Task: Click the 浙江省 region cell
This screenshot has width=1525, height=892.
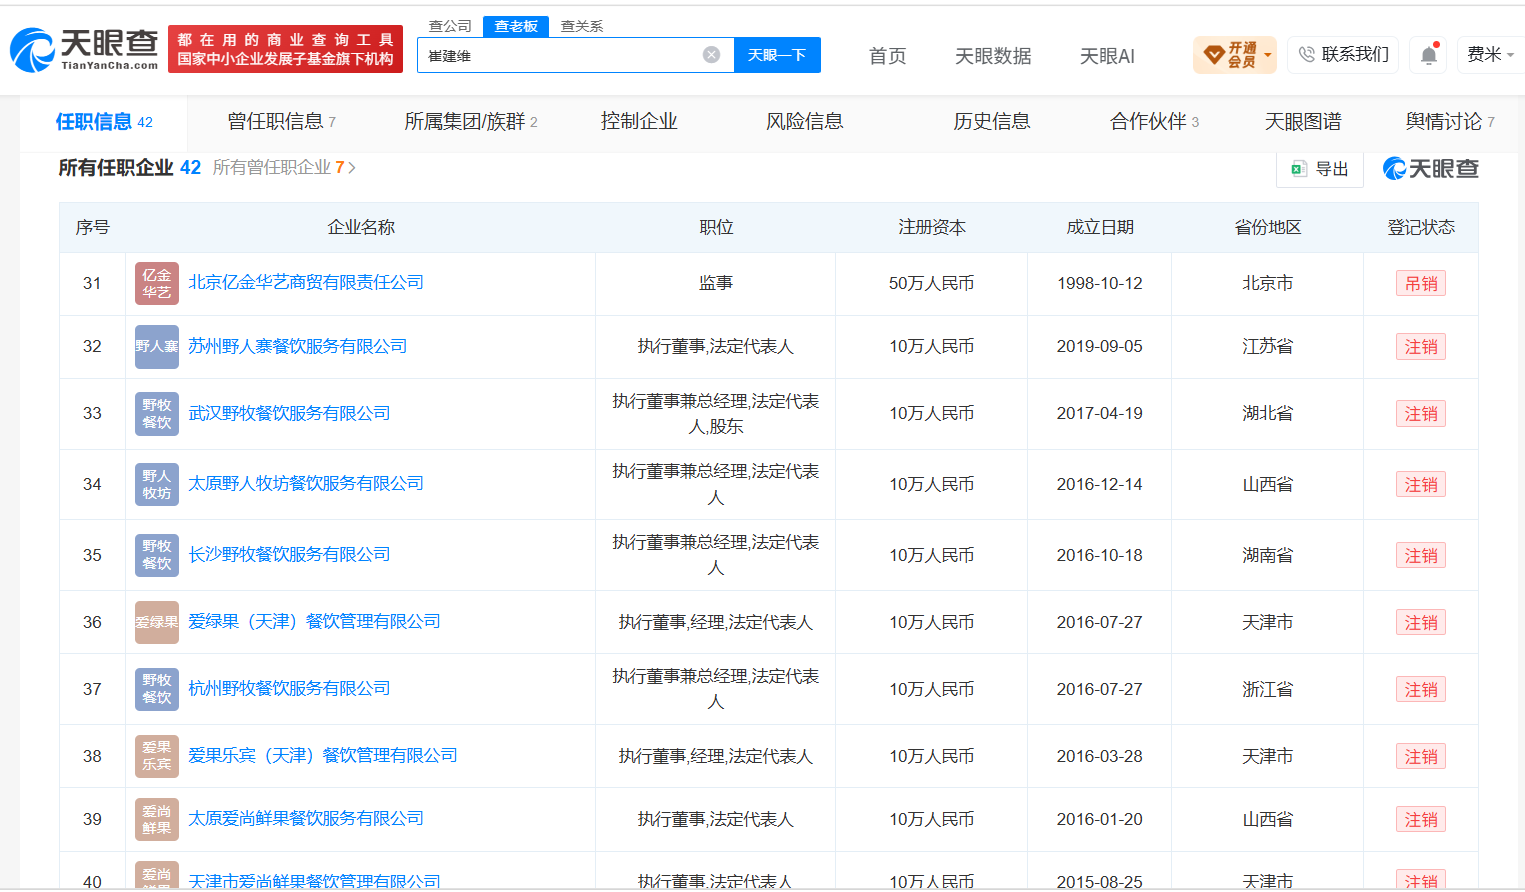Action: 1268,690
